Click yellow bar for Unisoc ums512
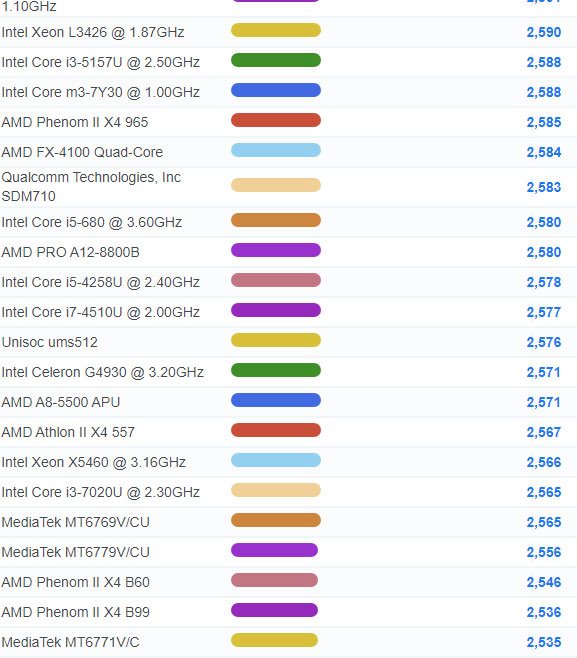 (276, 340)
